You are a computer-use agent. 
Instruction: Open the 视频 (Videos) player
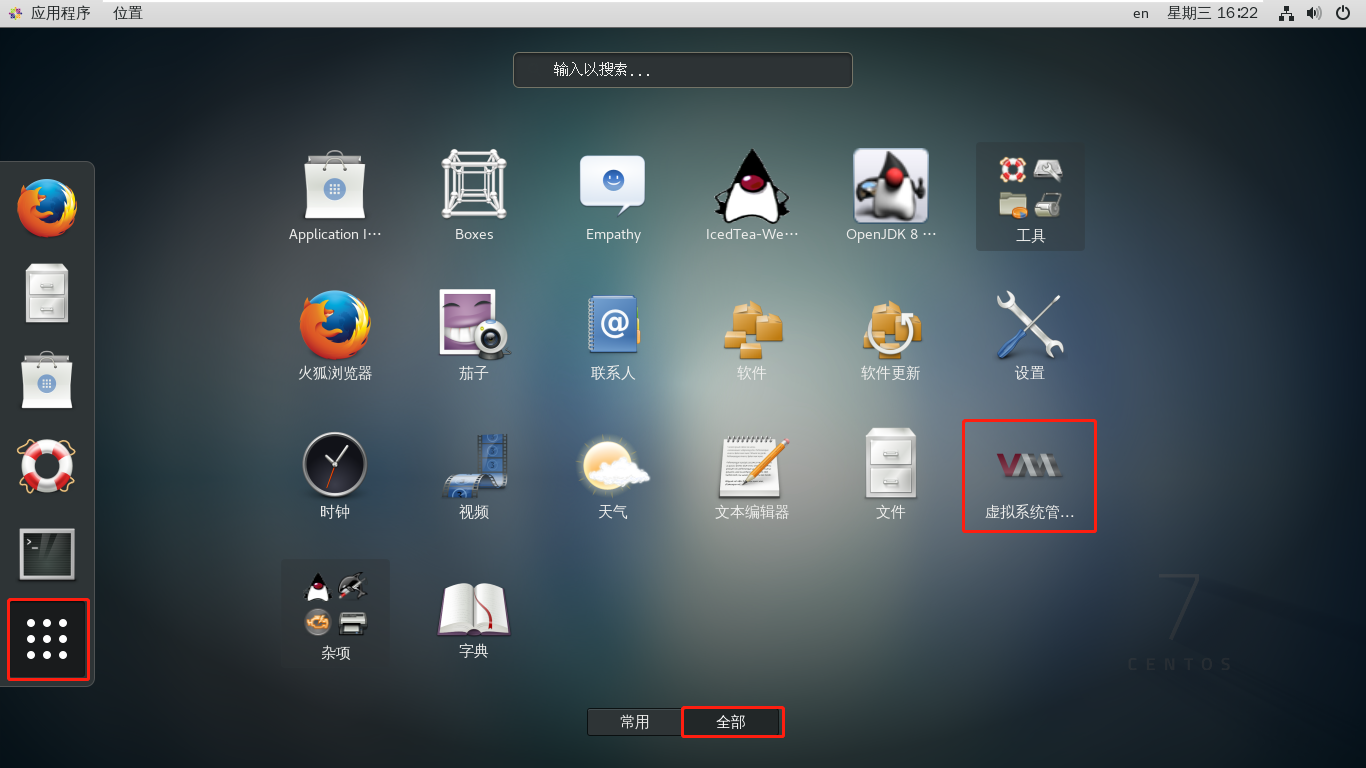[x=474, y=474]
